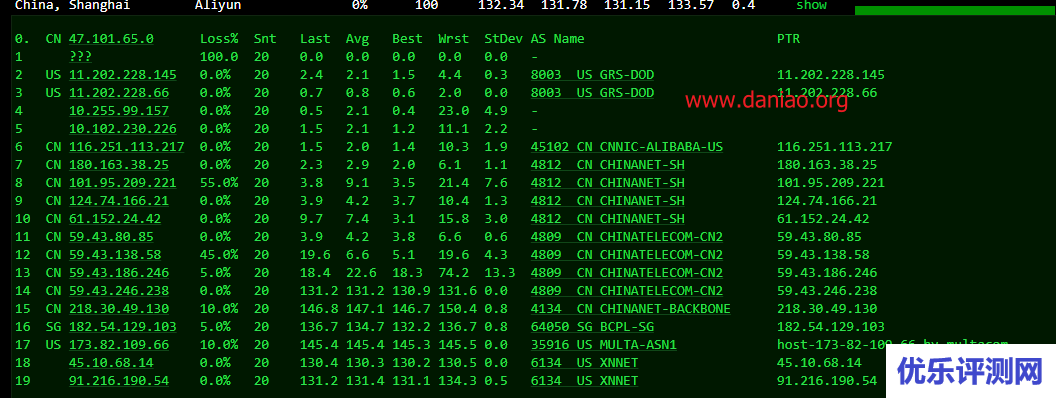Image resolution: width=1056 pixels, height=398 pixels.
Task: Open the 45102 CN CNNIC-ALIBABA-US AS link
Action: point(627,147)
